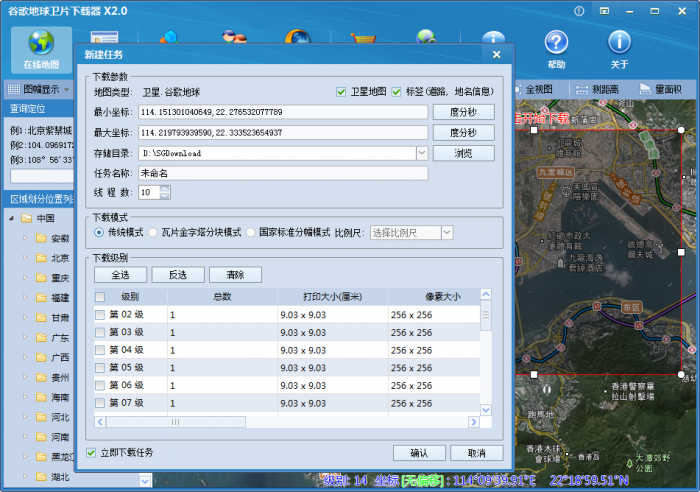The image size is (700, 492).
Task: Check the 第 05 级 checkbox
Action: (100, 368)
